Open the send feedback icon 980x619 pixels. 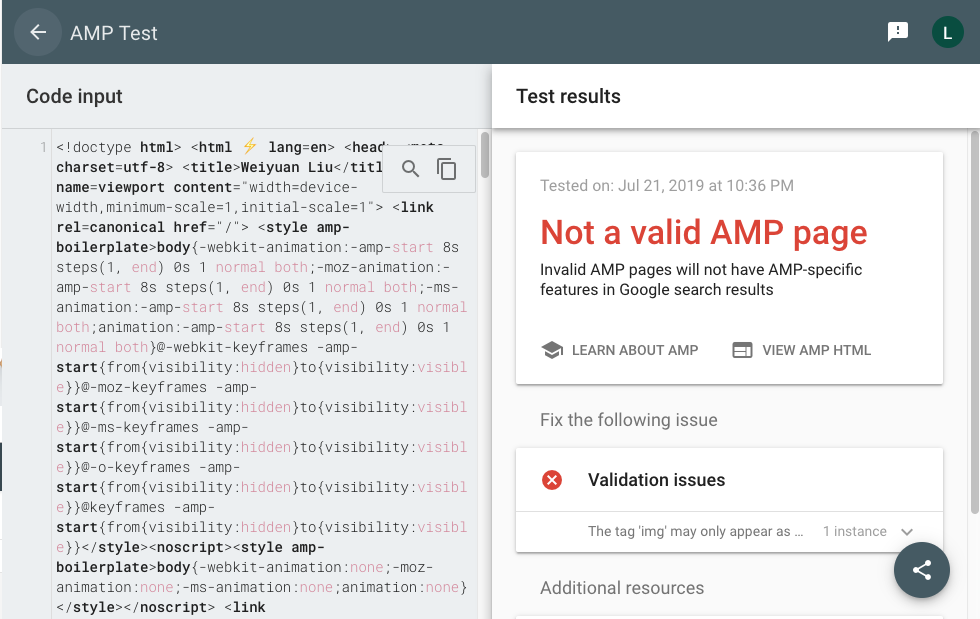point(898,32)
